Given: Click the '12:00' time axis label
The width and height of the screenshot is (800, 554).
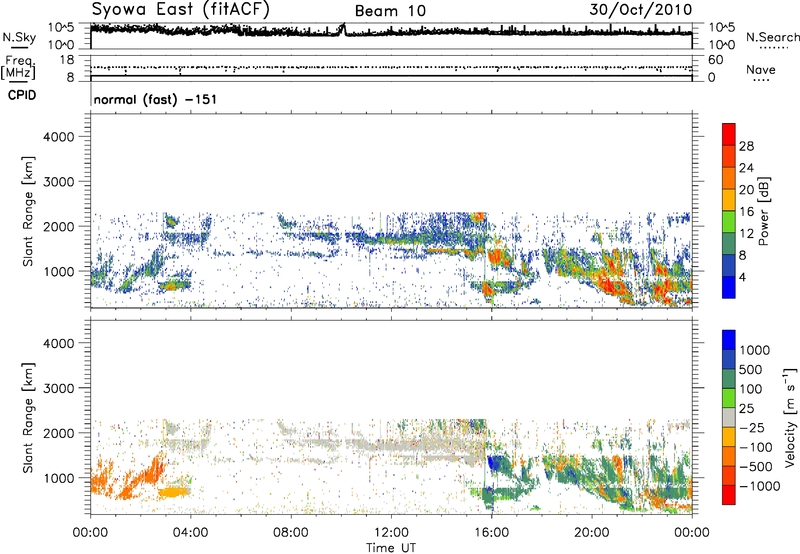Looking at the screenshot, I should click(x=391, y=533).
